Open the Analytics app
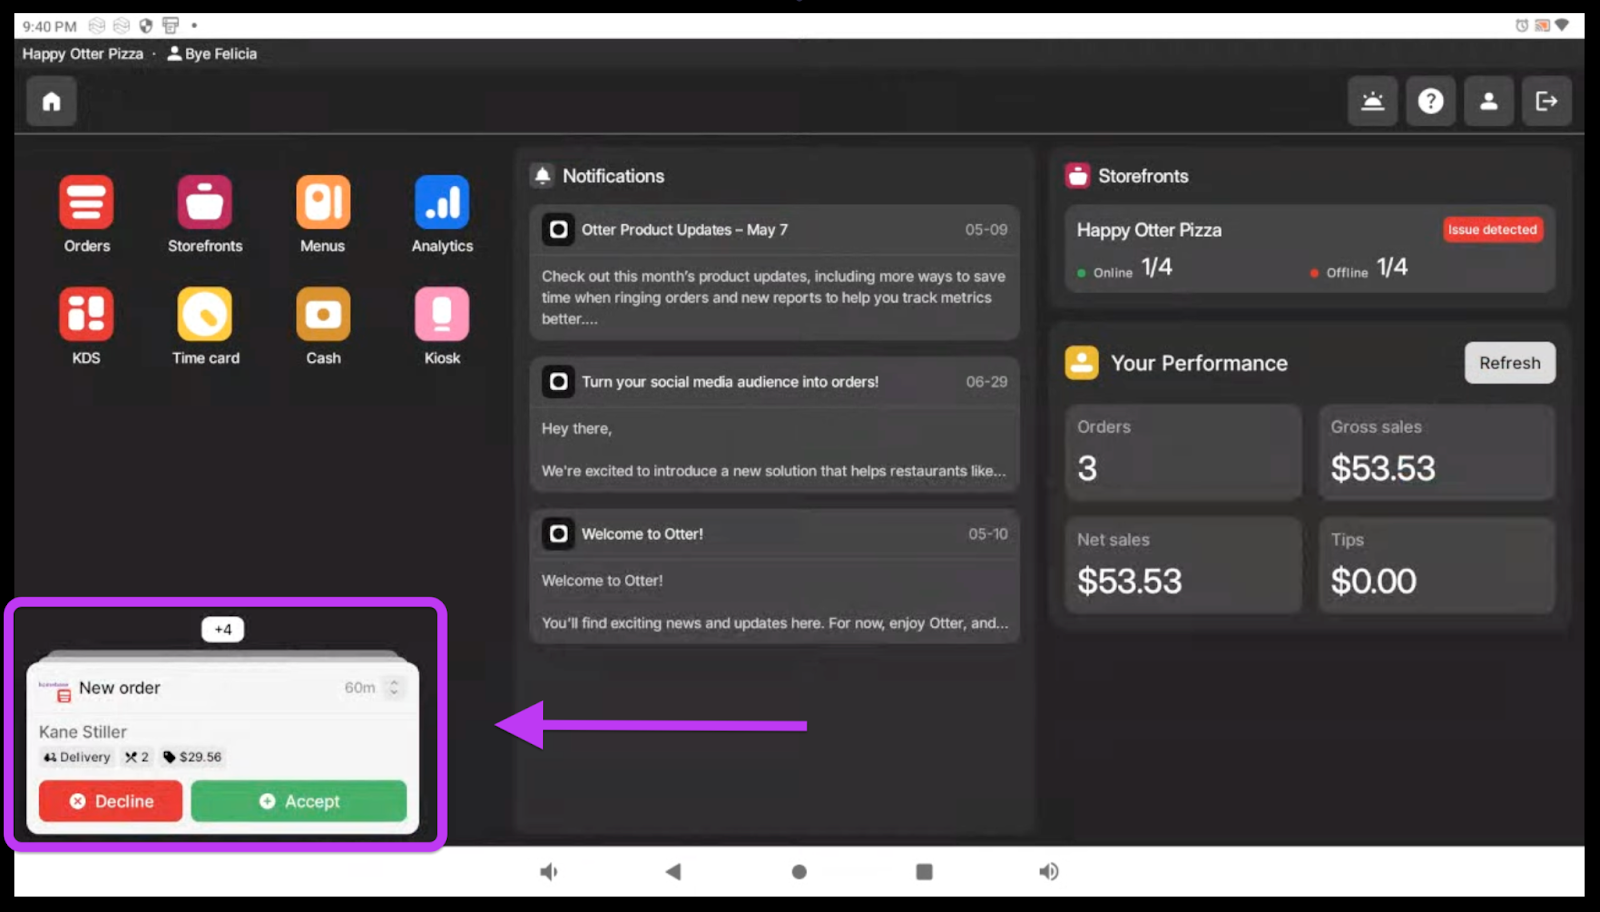Viewport: 1600px width, 912px height. [442, 203]
